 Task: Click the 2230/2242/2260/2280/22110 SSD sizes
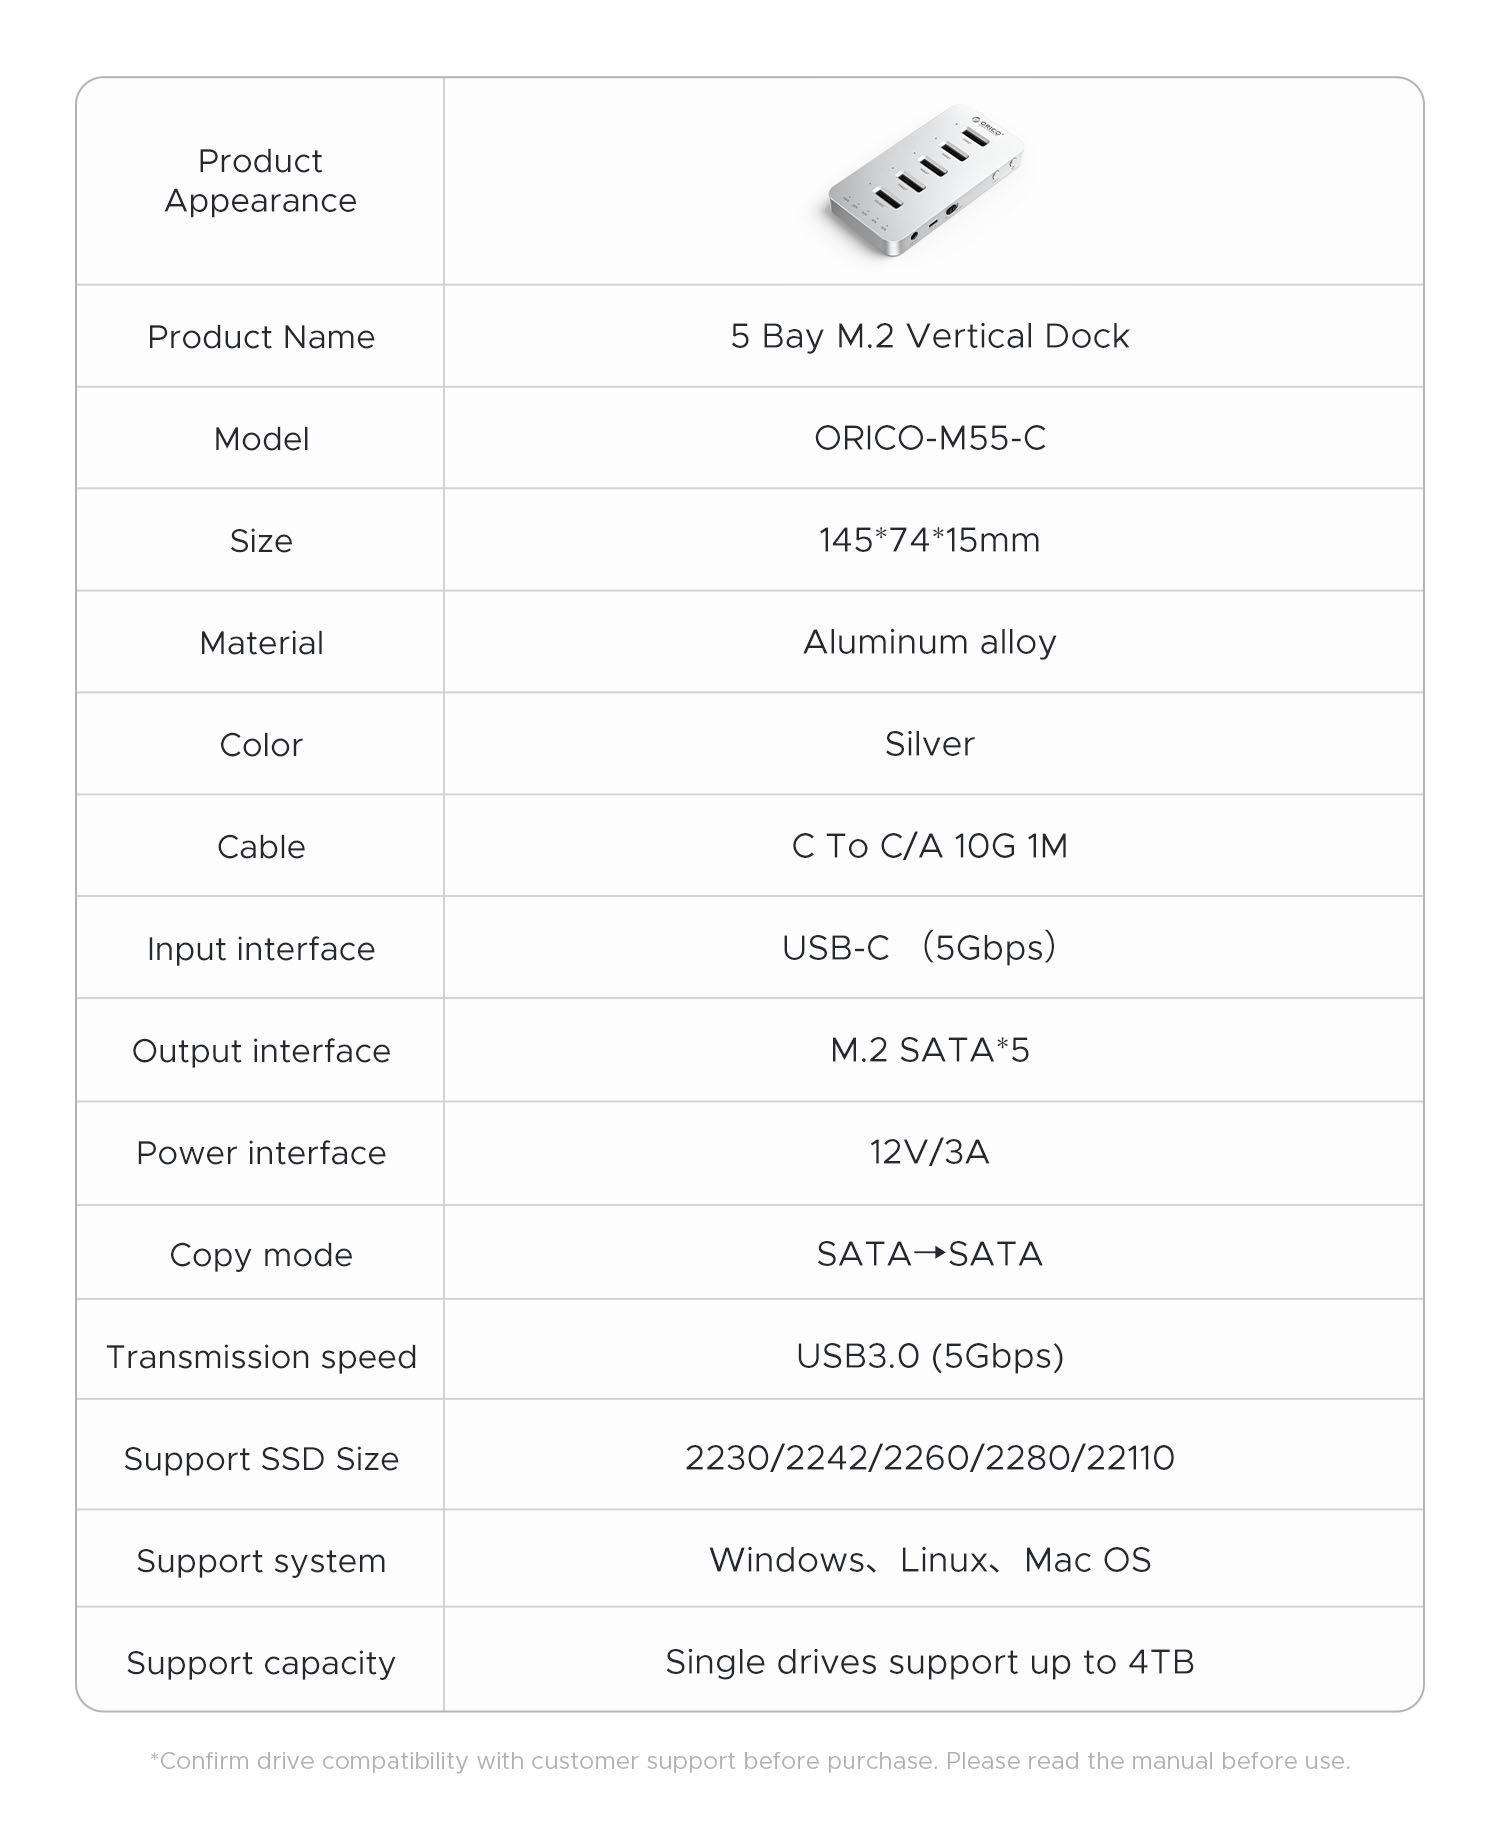click(929, 1458)
